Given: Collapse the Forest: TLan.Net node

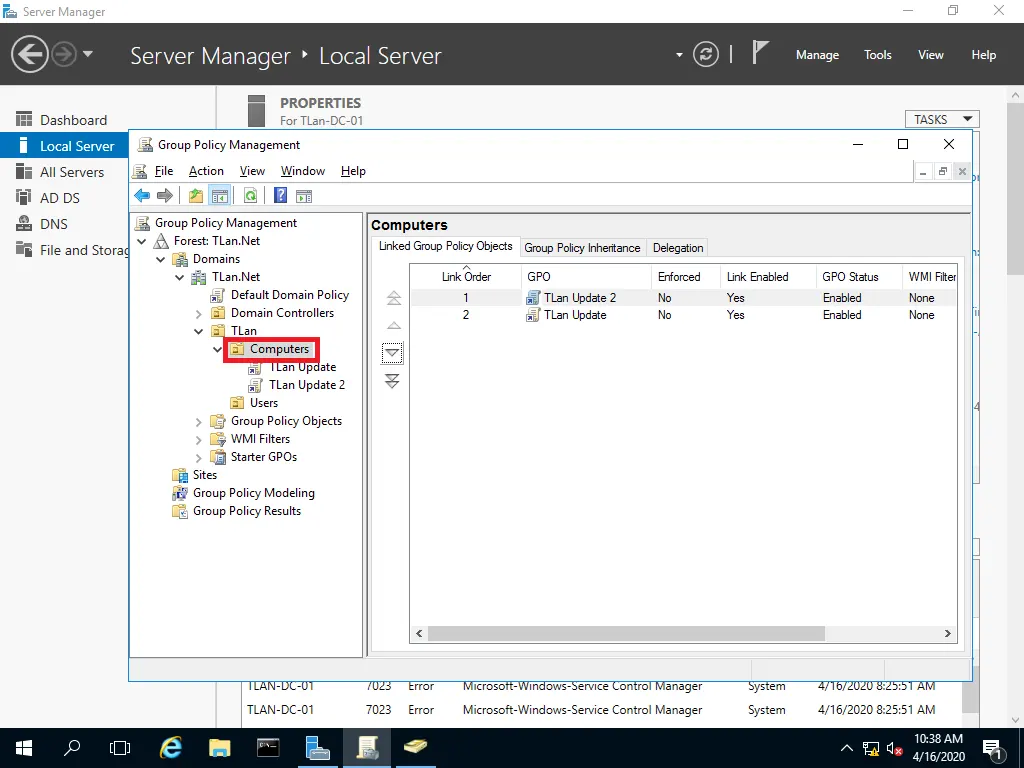Looking at the screenshot, I should 141,241.
